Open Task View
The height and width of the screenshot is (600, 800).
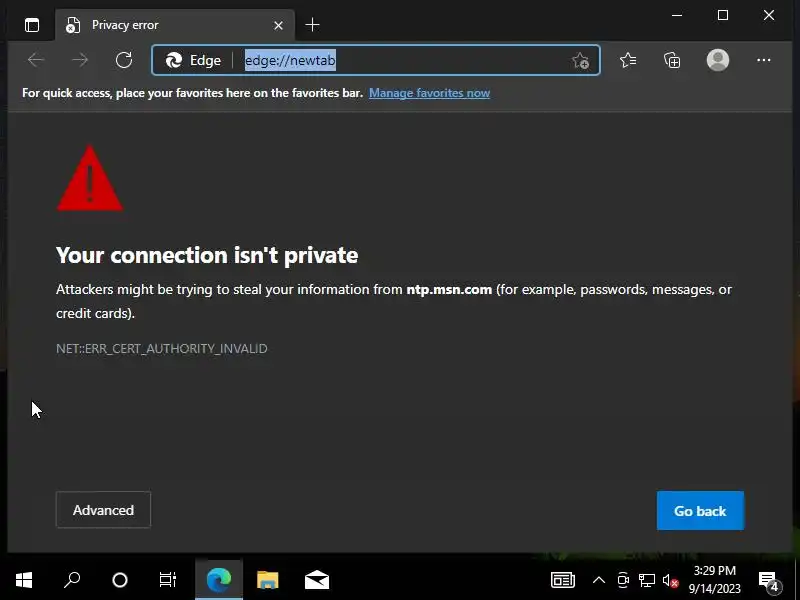tap(167, 580)
